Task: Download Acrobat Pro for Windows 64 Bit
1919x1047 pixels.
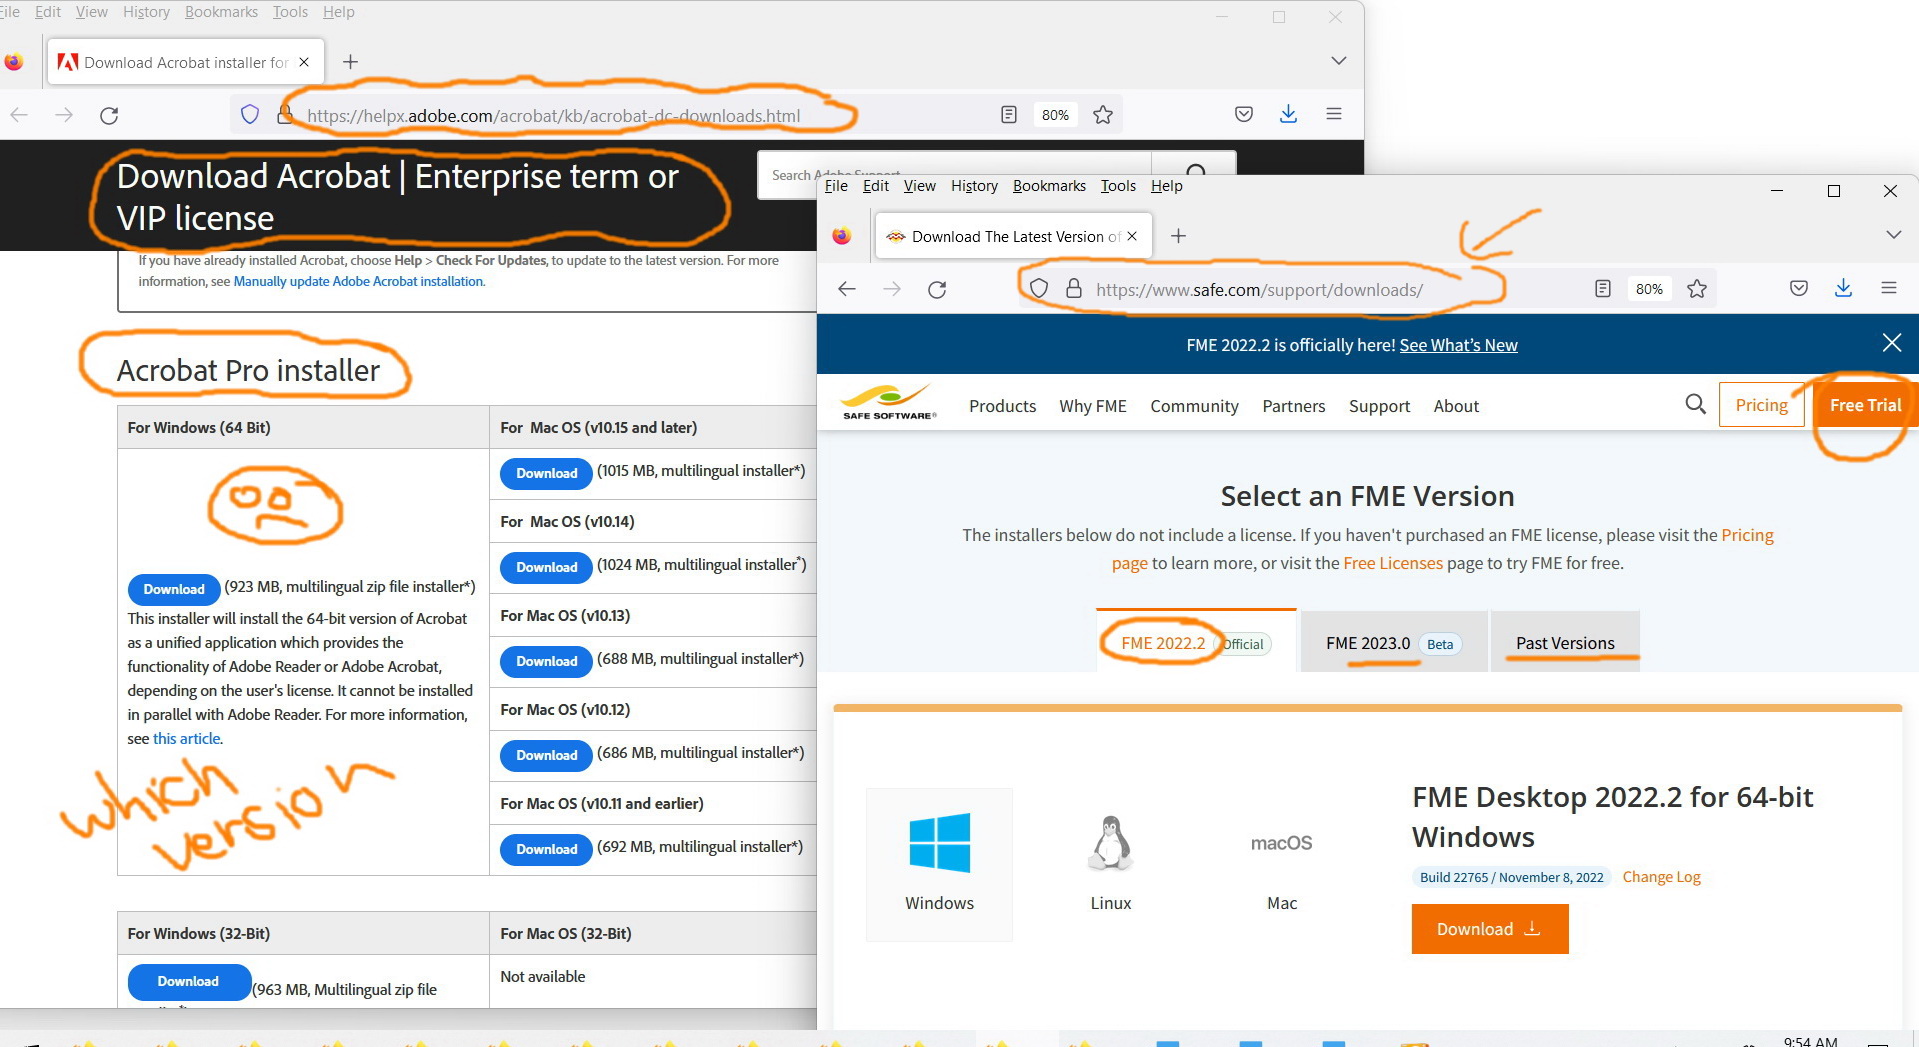Action: click(x=174, y=589)
